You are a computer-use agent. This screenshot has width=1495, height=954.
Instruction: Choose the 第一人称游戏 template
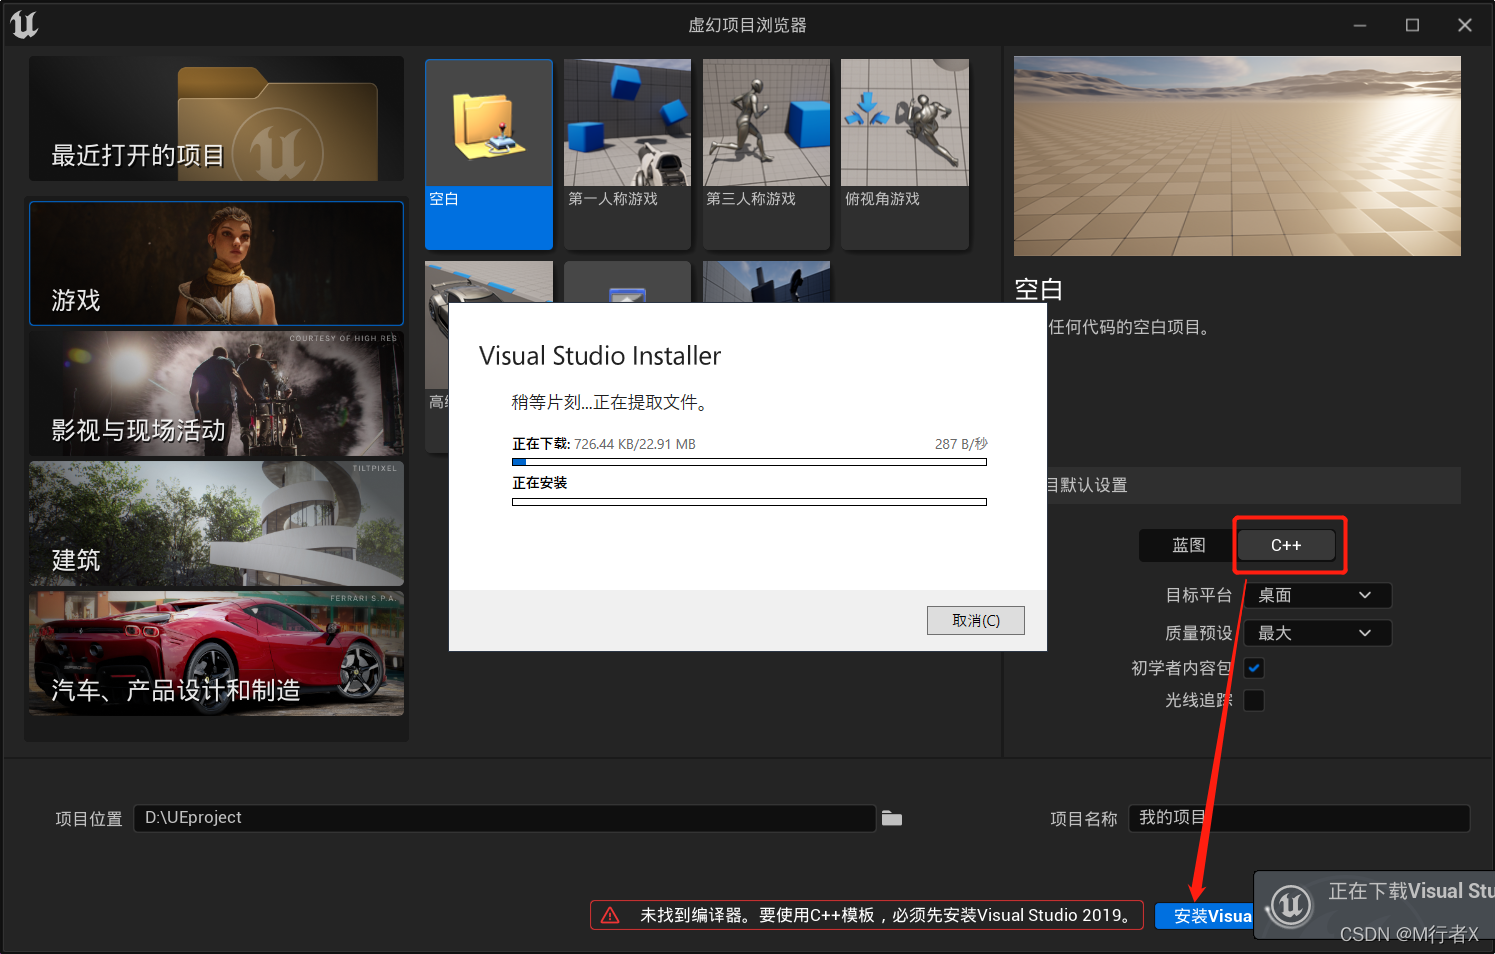point(627,154)
